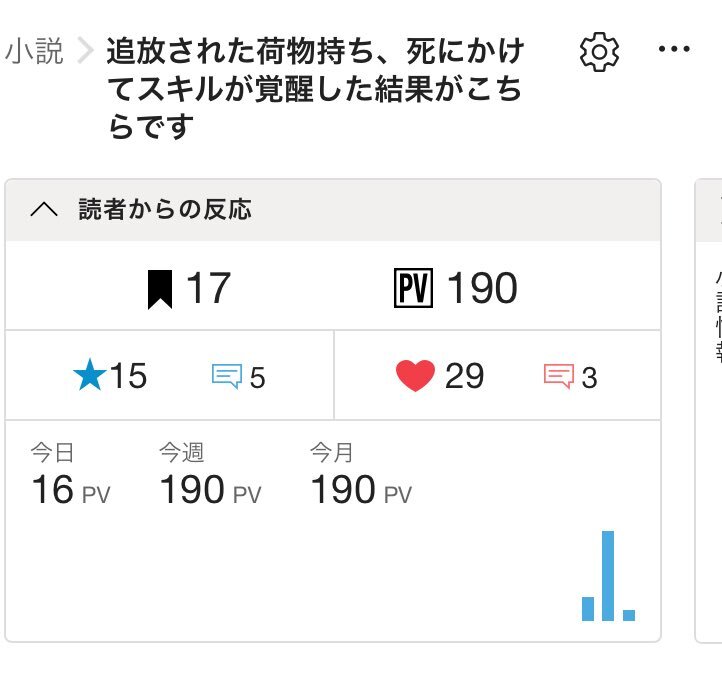Image resolution: width=722 pixels, height=679 pixels.
Task: Click the 読者からの反応 header text
Action: point(165,209)
